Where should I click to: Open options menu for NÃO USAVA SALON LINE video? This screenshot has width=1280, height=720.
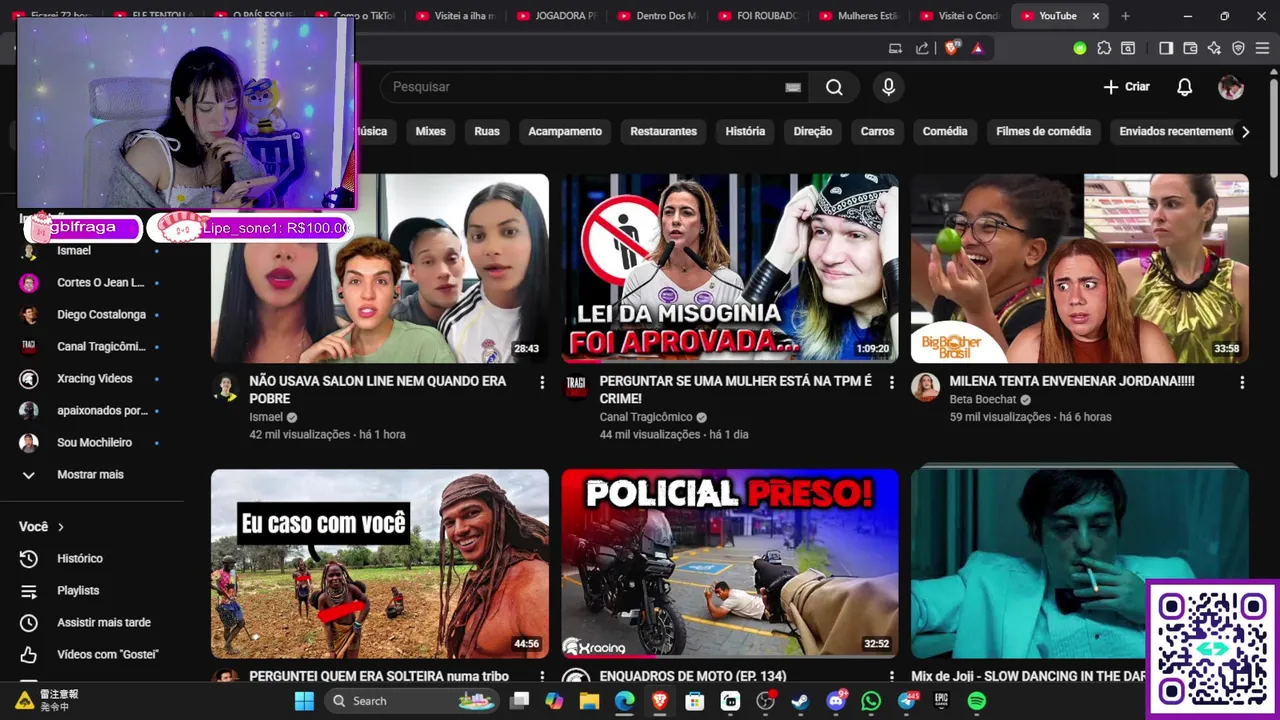(542, 383)
